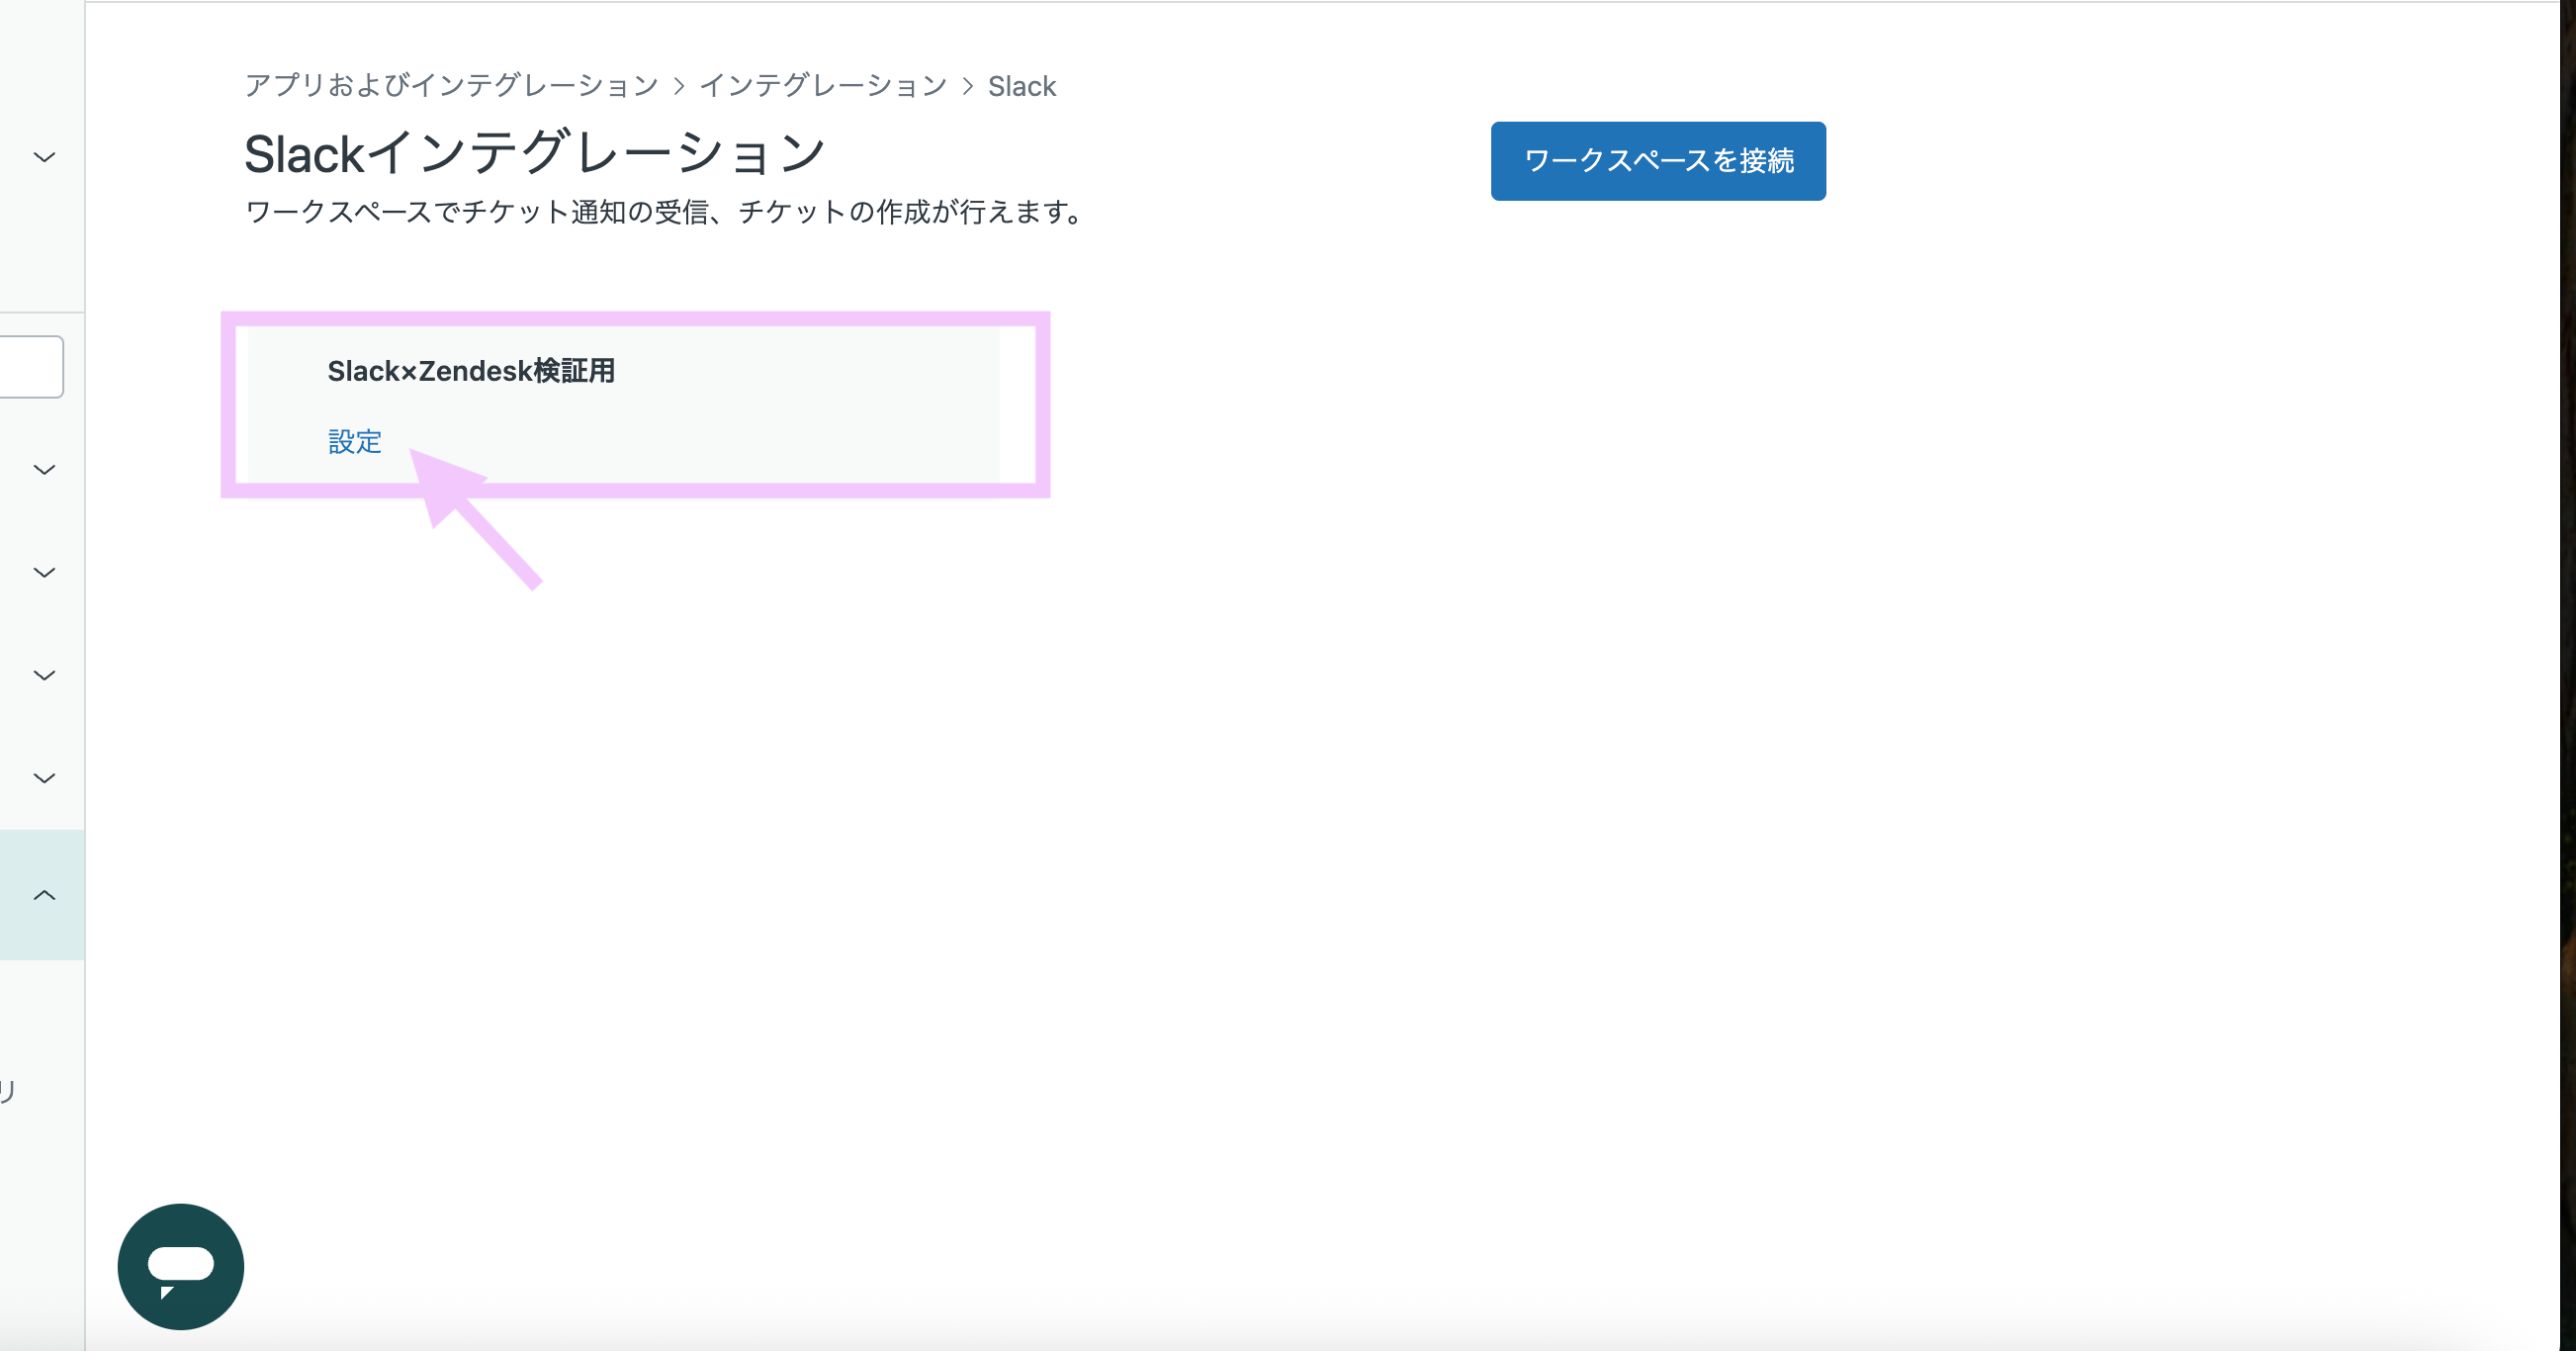Click partially visible sidebar item ending in リ

click(8, 1091)
